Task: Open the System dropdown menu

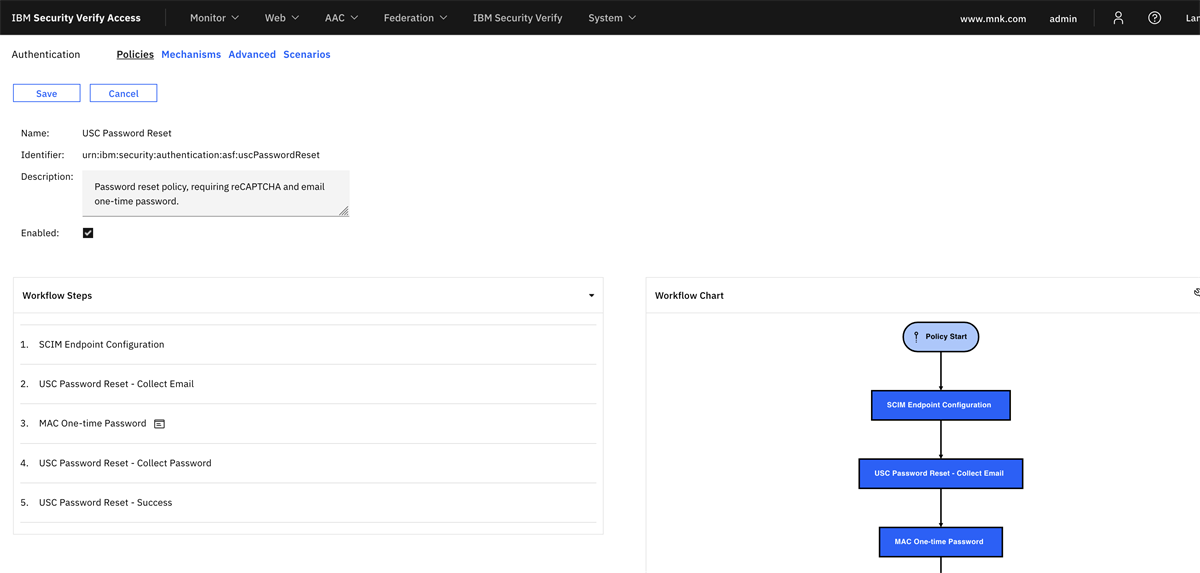Action: point(612,18)
